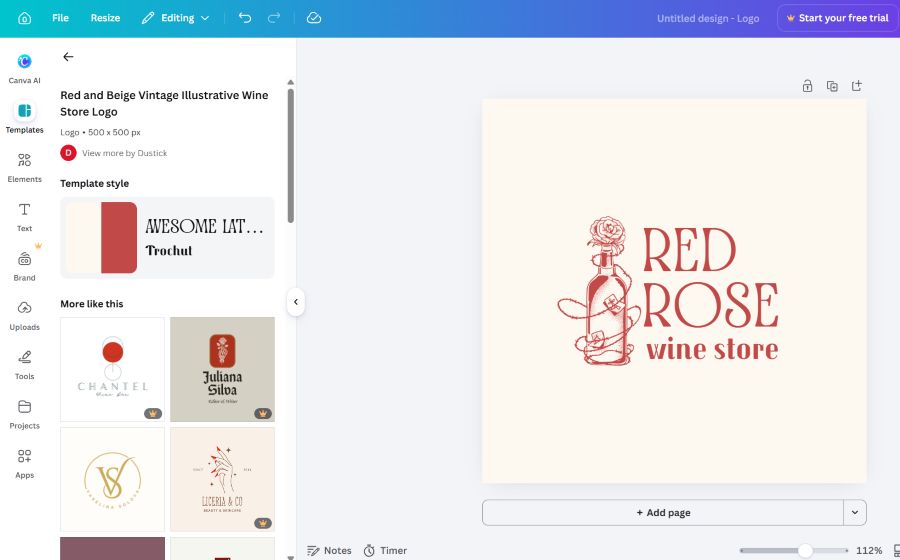
Task: Open the Timer
Action: tap(385, 550)
